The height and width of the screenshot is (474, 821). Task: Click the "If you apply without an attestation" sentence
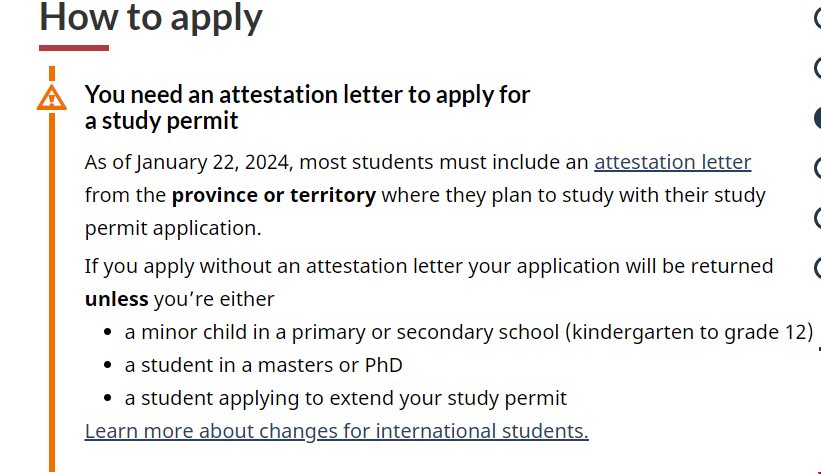pyautogui.click(x=428, y=266)
